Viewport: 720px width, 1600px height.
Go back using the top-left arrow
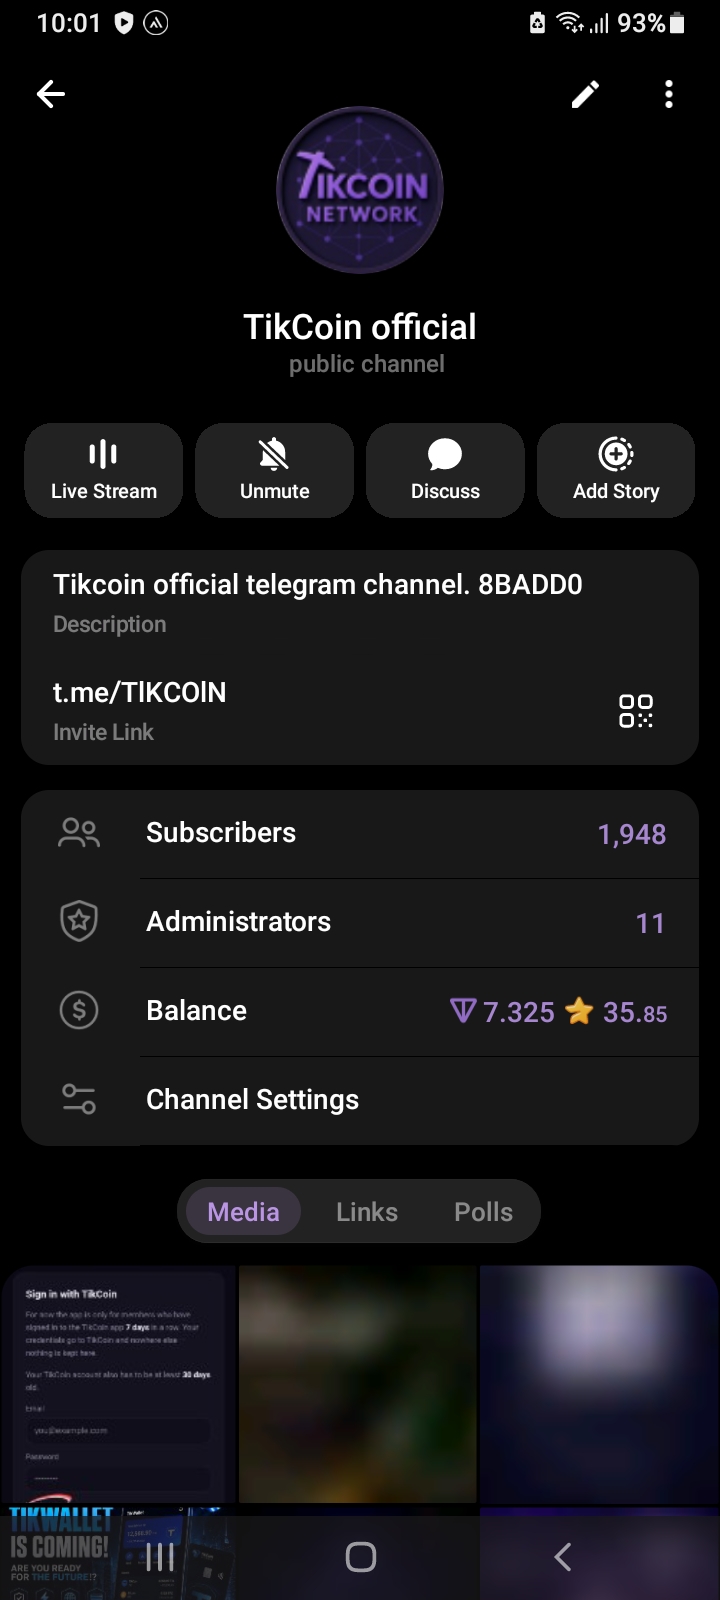50,94
